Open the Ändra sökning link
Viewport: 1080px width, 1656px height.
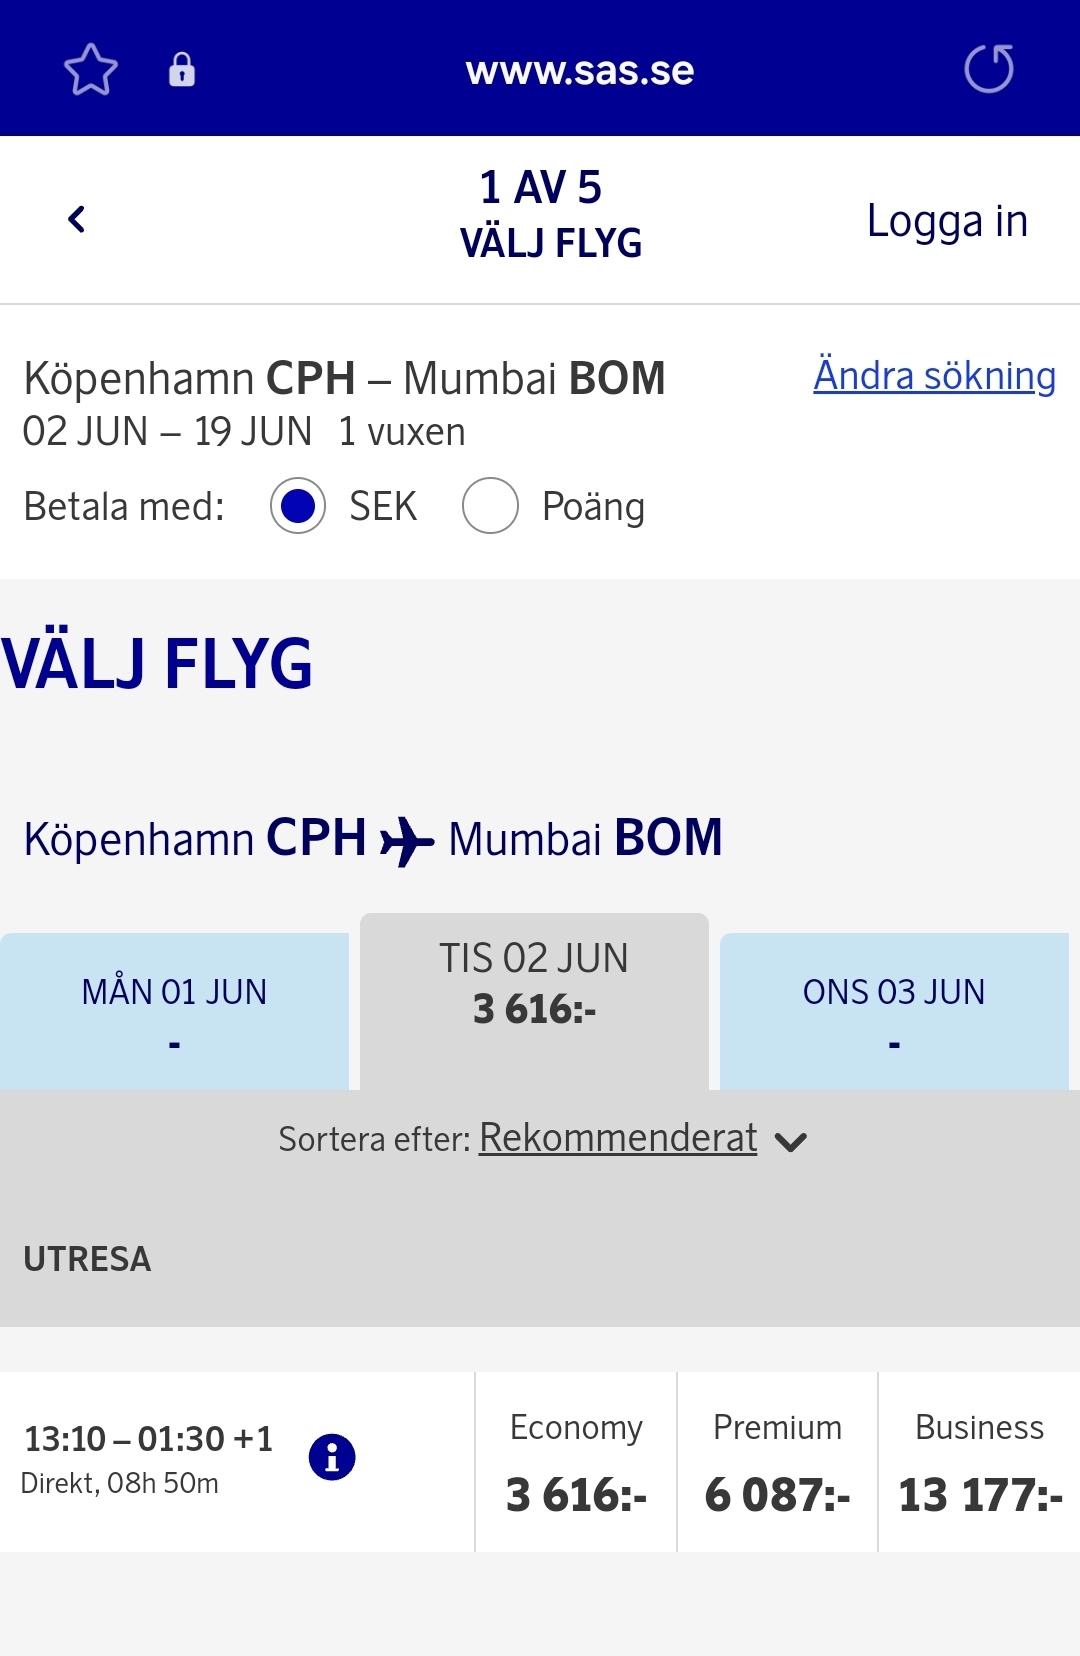(x=934, y=376)
